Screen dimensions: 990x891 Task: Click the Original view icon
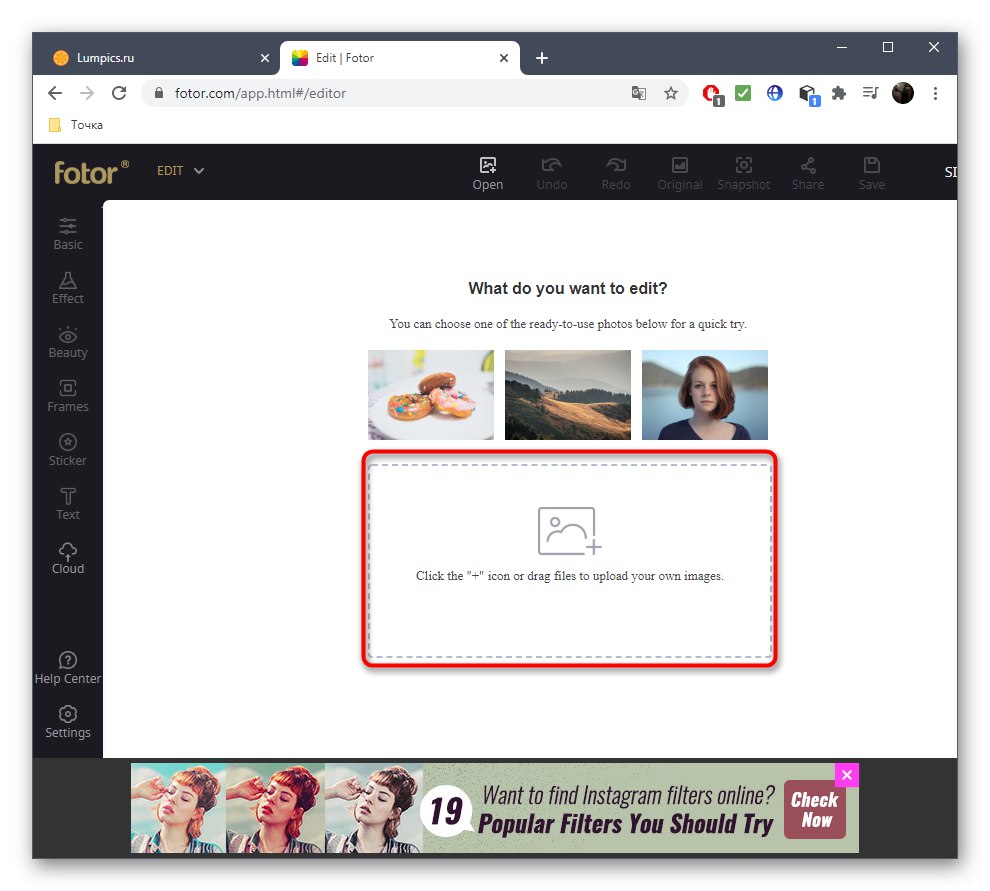pyautogui.click(x=680, y=172)
